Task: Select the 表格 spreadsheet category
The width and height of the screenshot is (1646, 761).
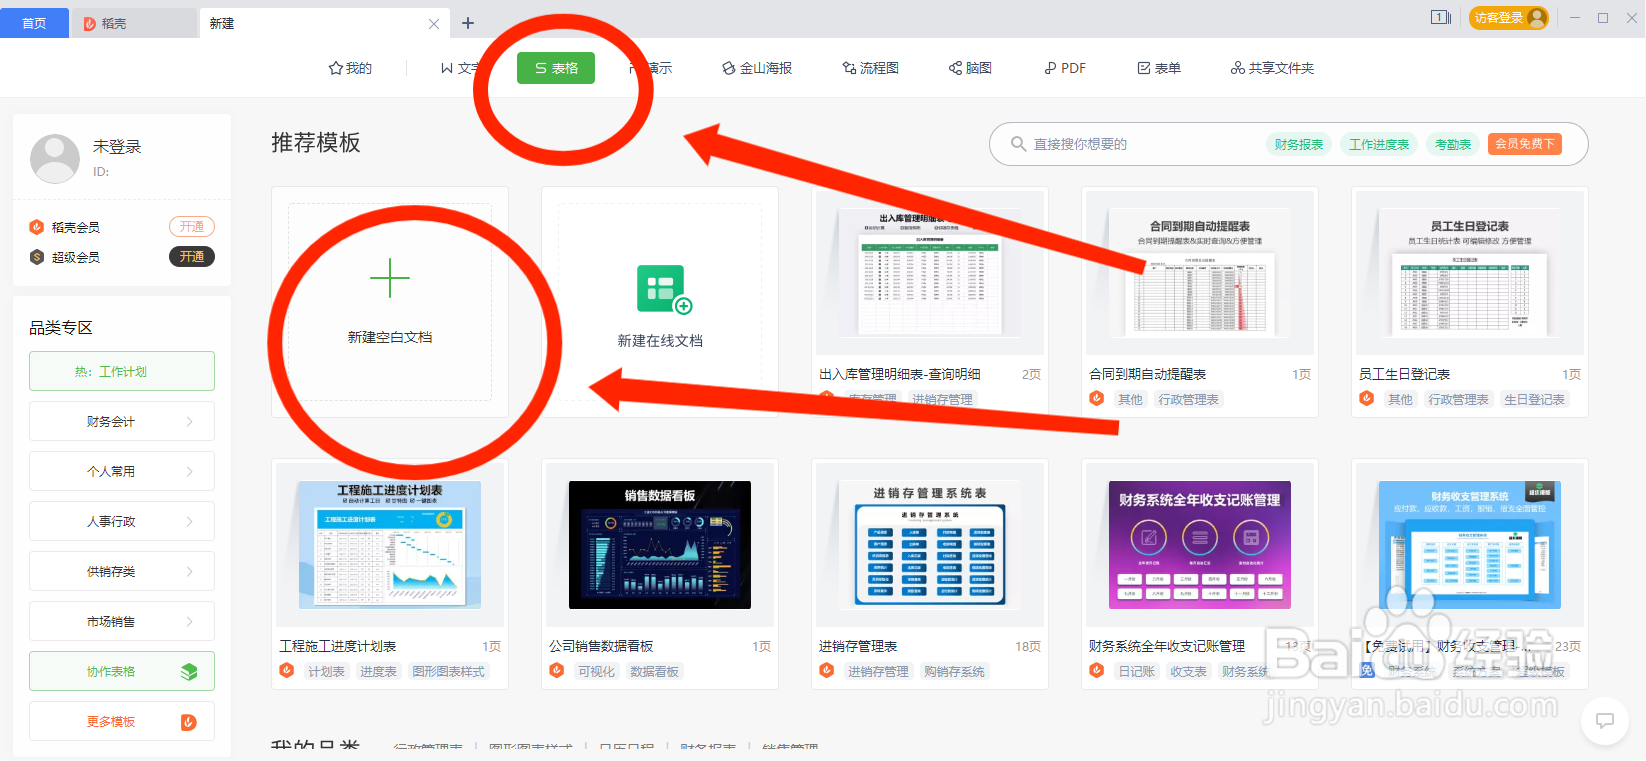Action: click(556, 68)
